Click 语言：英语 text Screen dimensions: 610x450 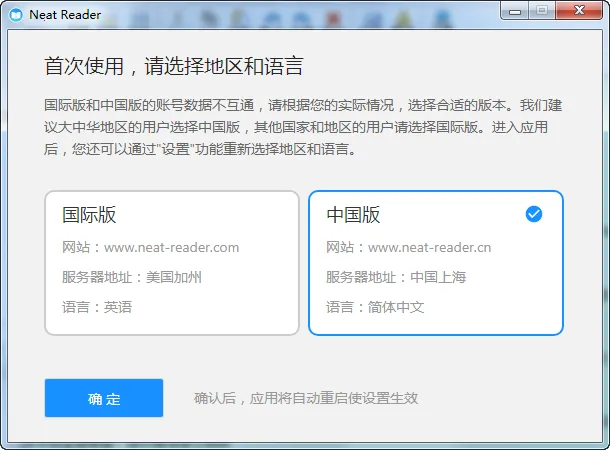pyautogui.click(x=97, y=307)
